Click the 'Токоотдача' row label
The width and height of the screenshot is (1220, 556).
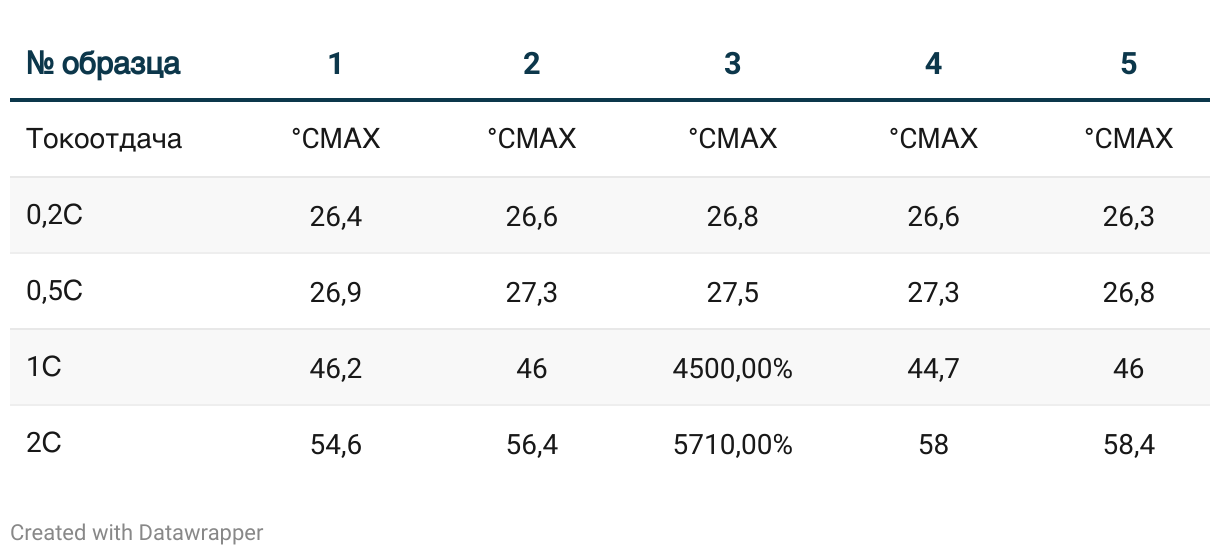pyautogui.click(x=104, y=138)
